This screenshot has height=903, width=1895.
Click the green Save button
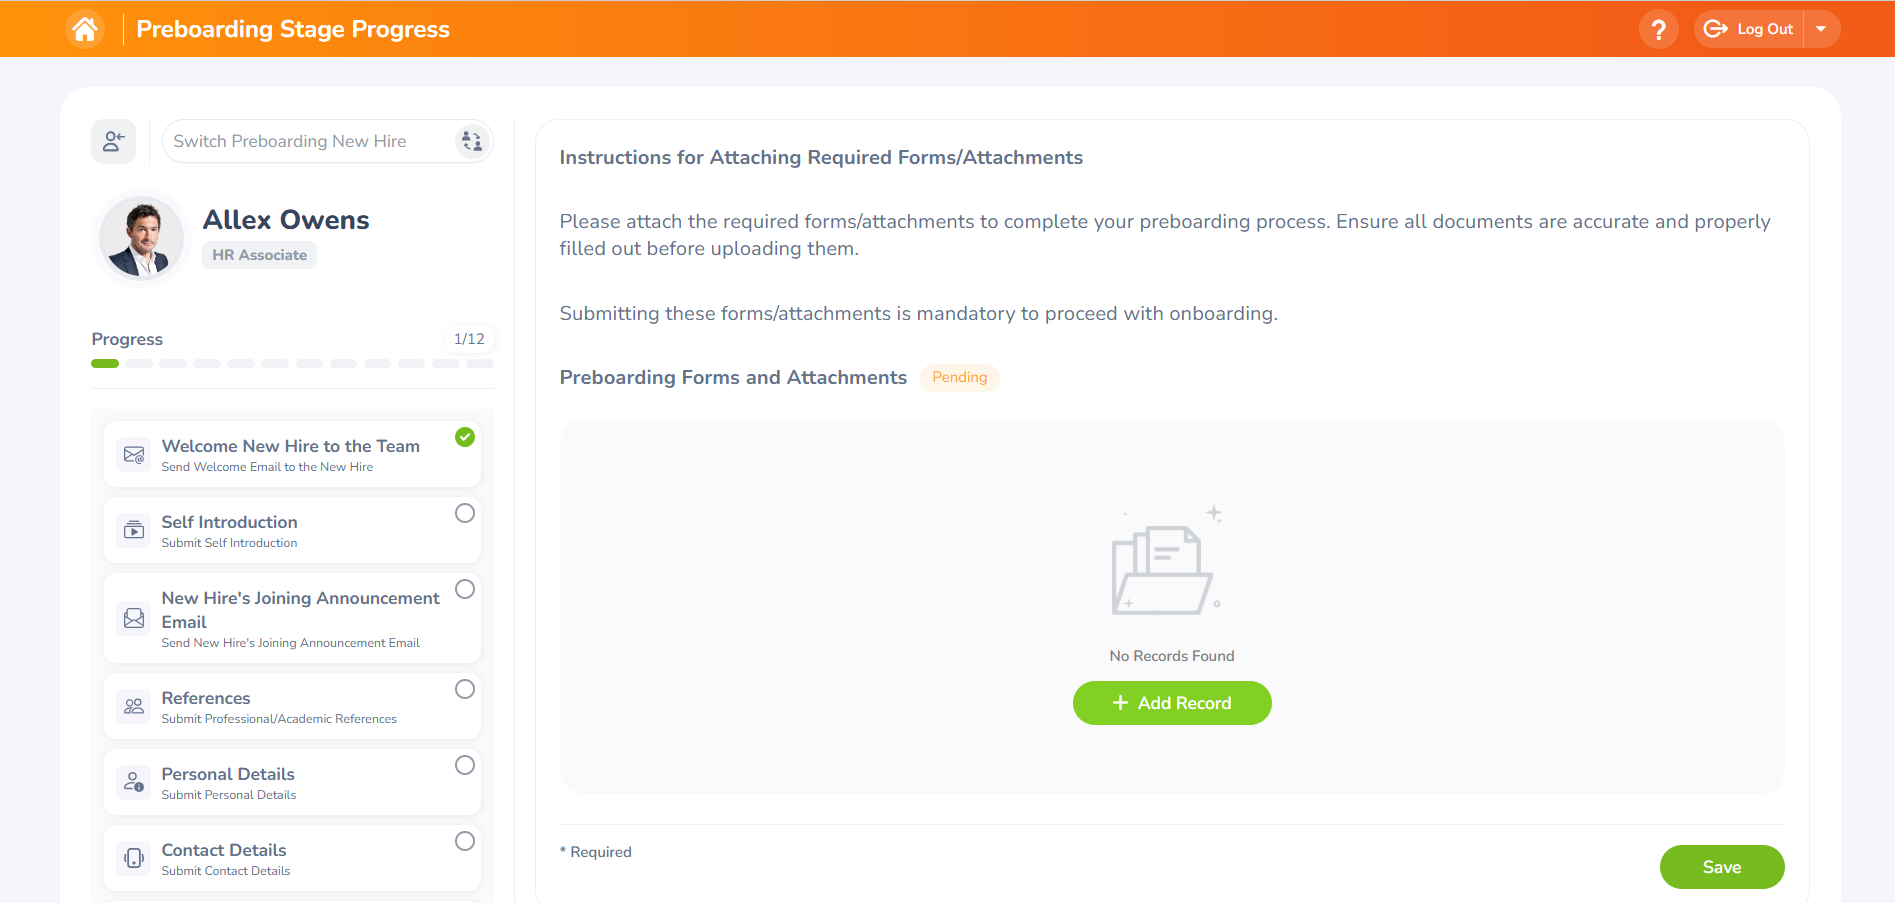1722,867
